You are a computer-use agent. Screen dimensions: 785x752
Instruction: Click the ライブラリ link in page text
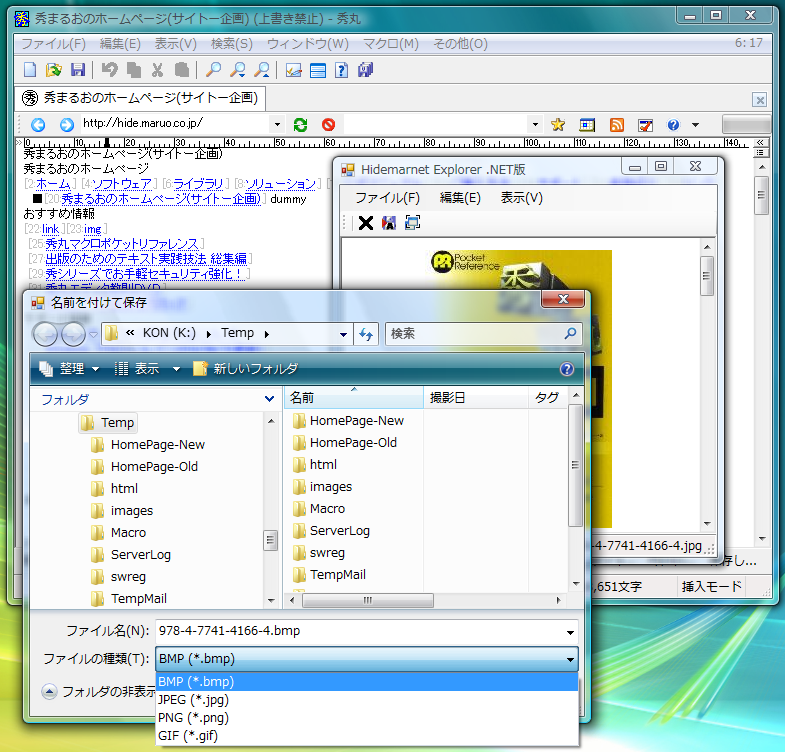(198, 184)
